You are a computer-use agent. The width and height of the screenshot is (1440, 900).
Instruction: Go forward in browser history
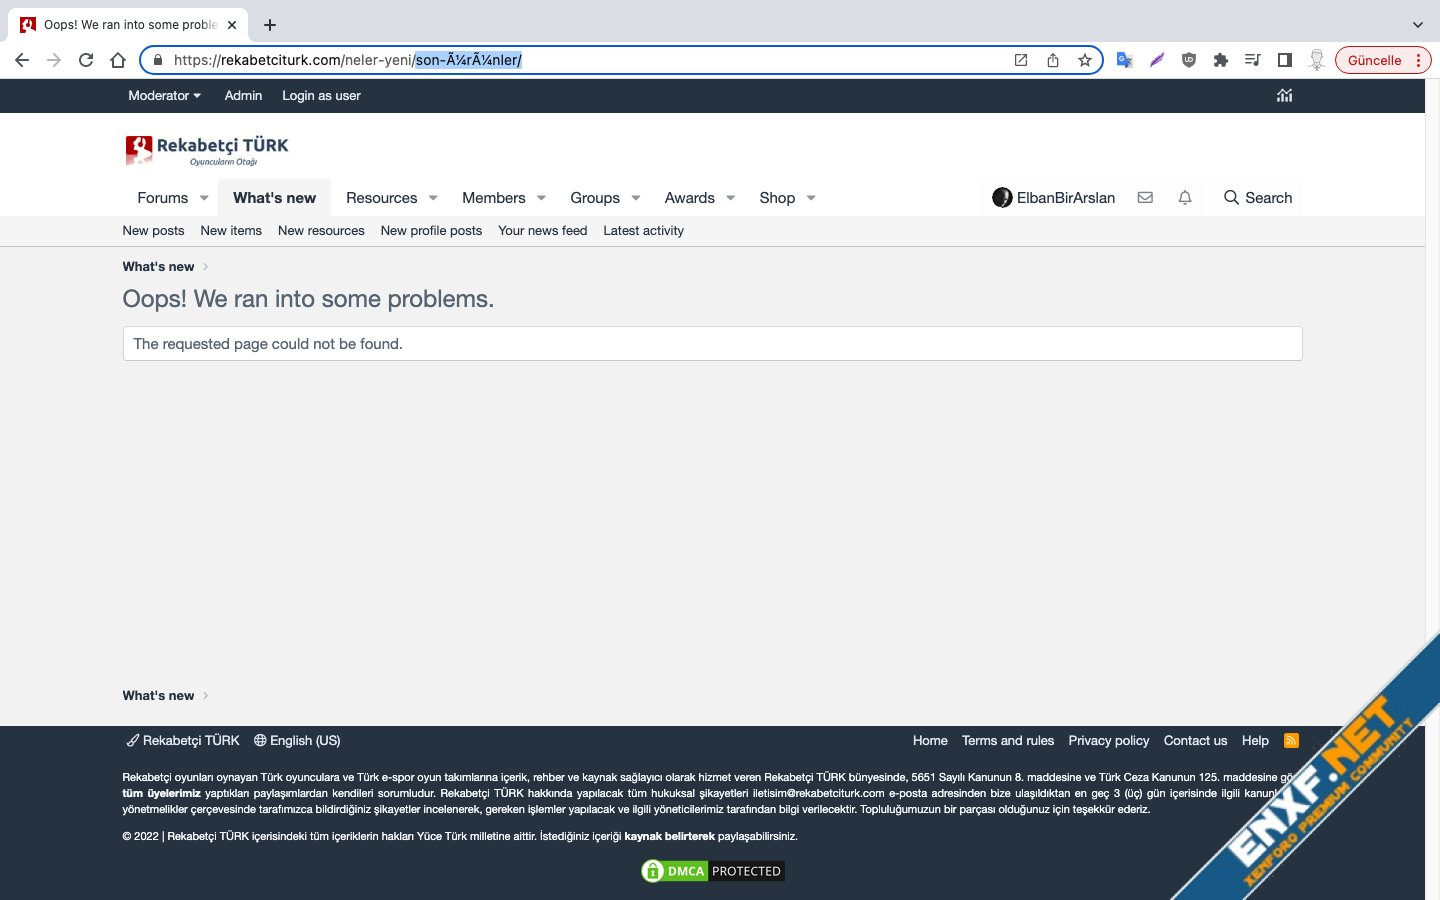(54, 60)
